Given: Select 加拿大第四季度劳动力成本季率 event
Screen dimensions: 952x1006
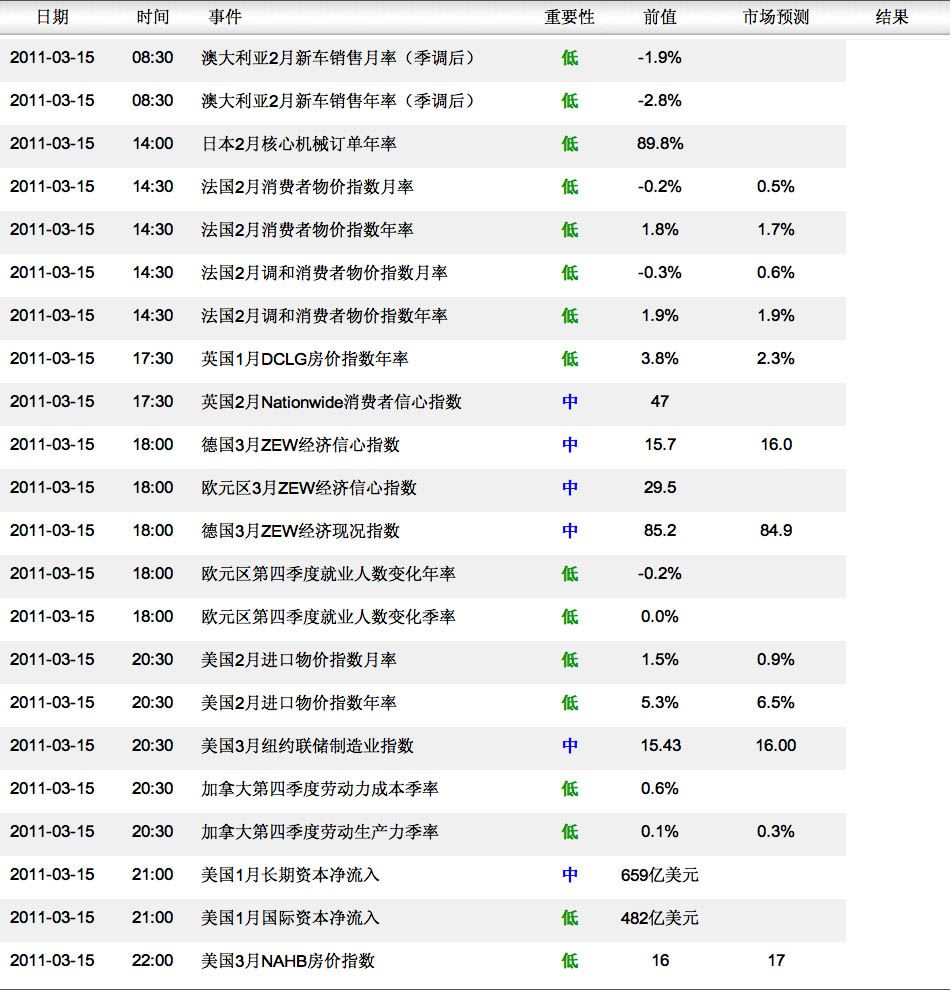Looking at the screenshot, I should pos(319,789).
